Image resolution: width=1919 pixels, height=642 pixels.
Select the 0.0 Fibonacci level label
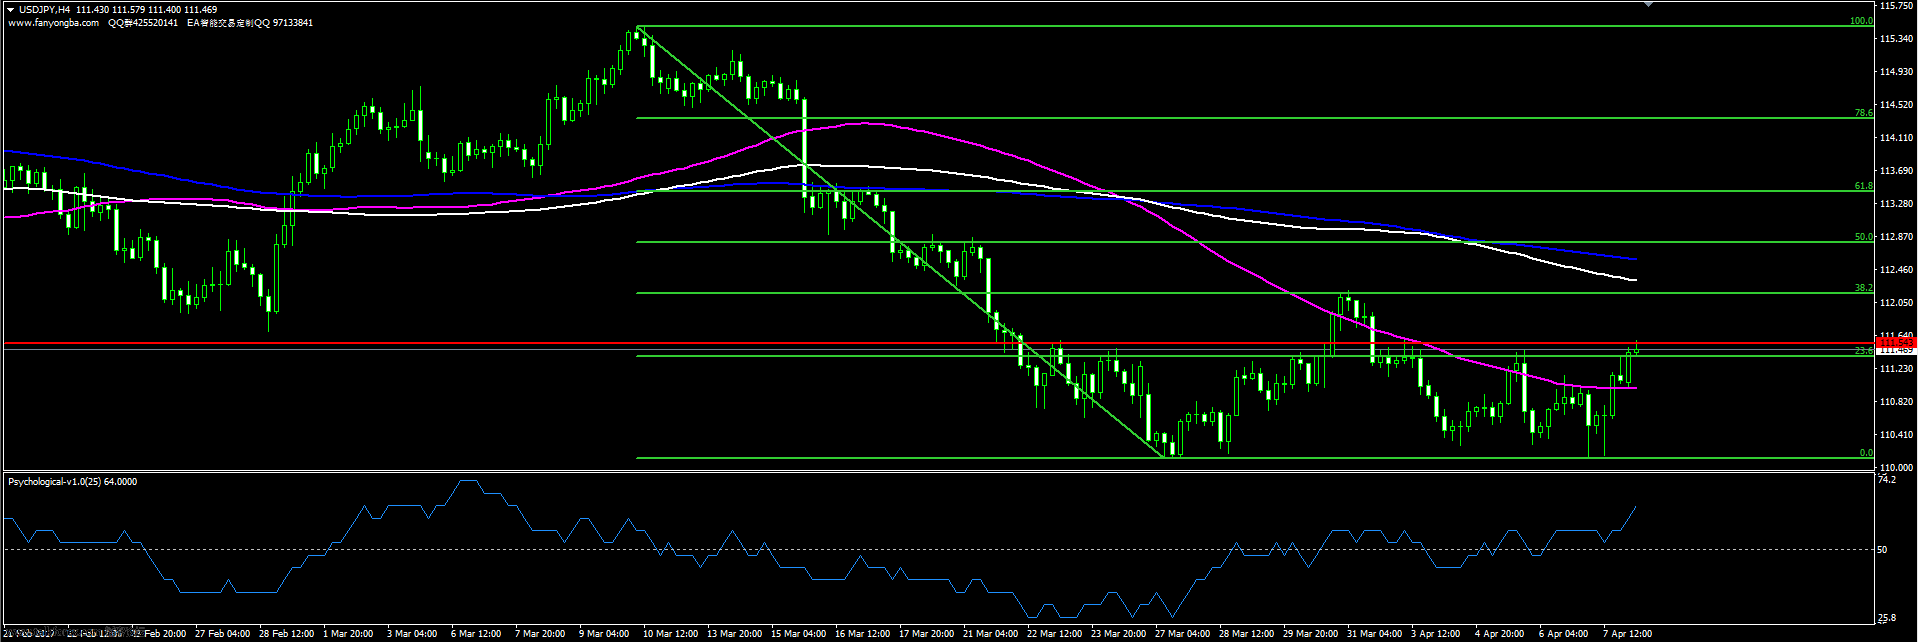point(1866,453)
